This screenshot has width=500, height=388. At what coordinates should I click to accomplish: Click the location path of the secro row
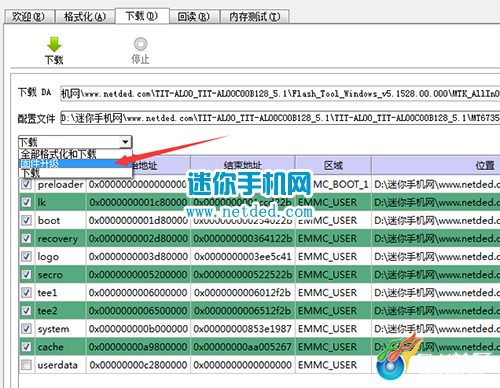click(436, 274)
